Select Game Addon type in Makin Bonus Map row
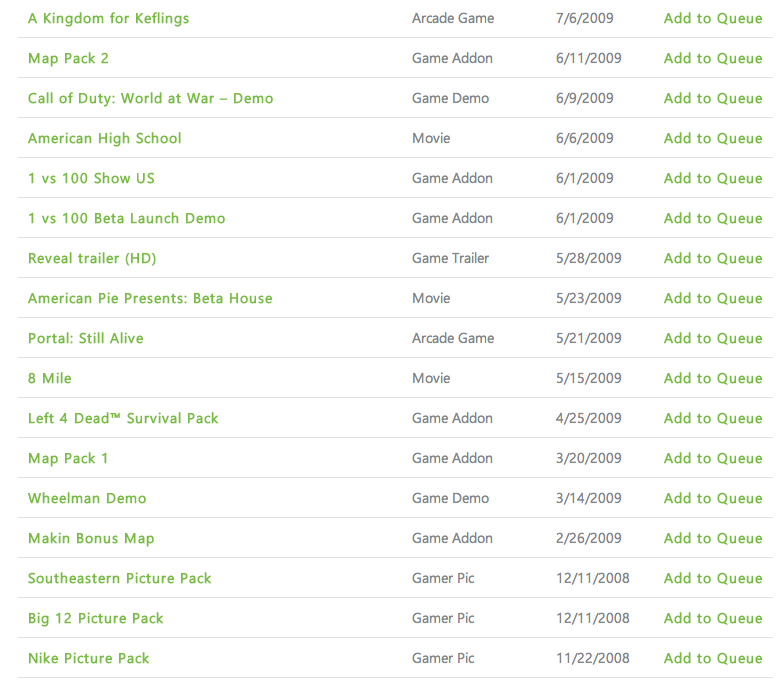Image resolution: width=781 pixels, height=681 pixels. click(x=452, y=538)
